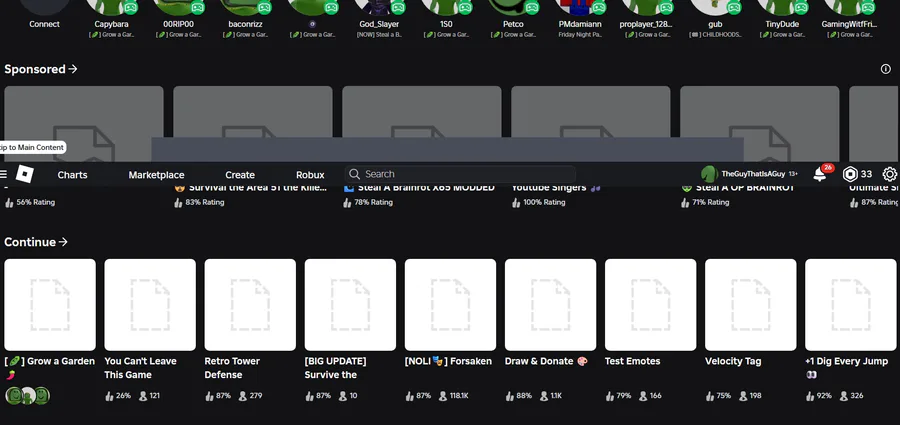Click the 56% Rating text
This screenshot has height=425, width=900.
pos(36,202)
